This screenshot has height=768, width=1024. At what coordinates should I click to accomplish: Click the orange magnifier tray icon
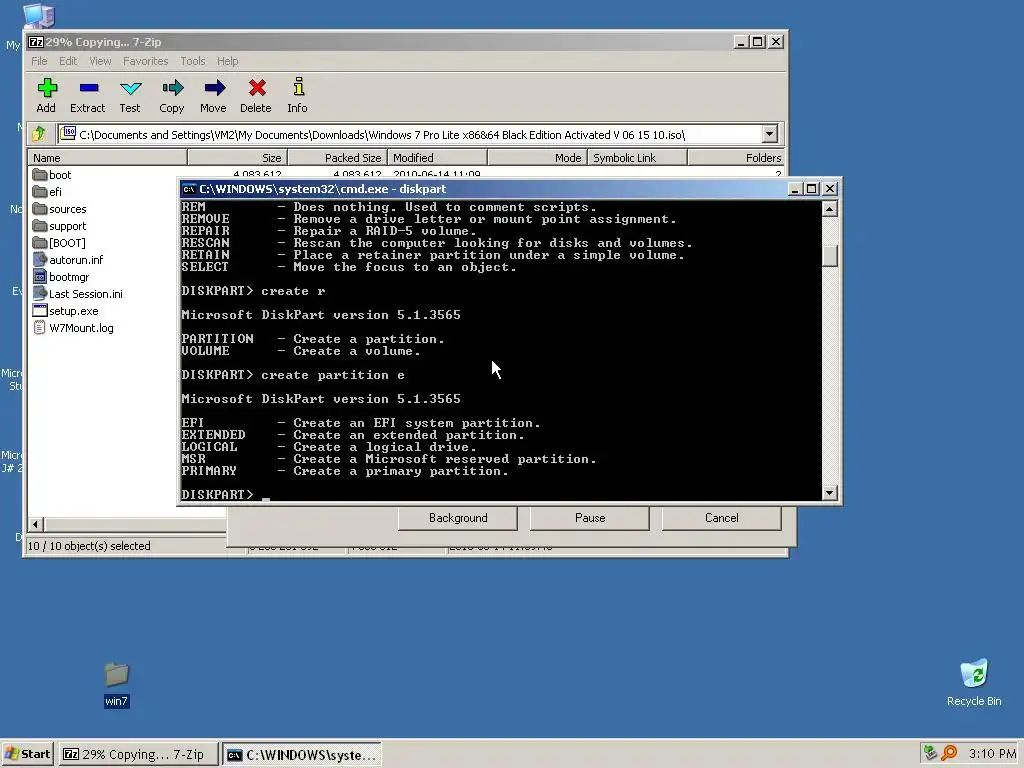(949, 754)
